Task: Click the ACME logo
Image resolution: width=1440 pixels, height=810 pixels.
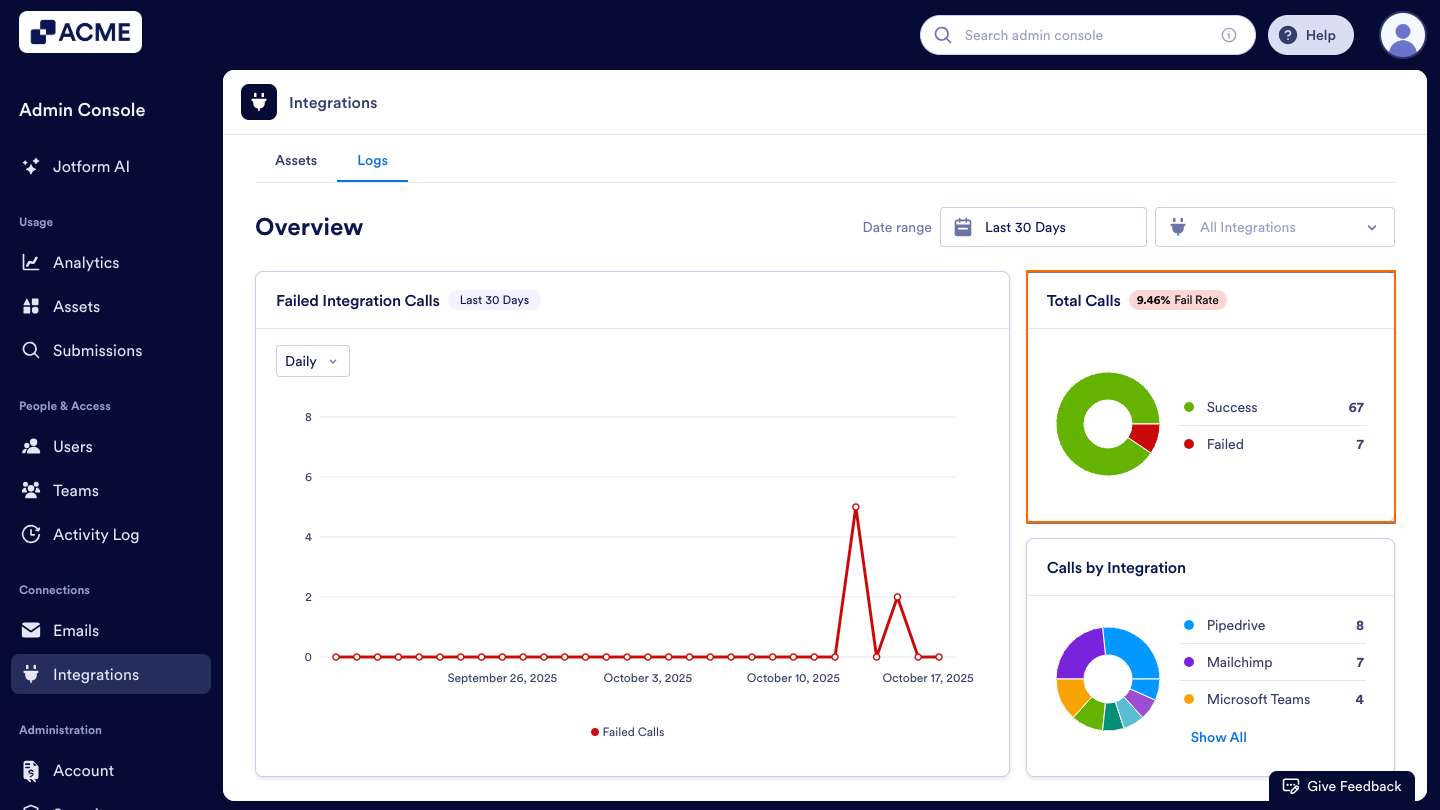Action: pyautogui.click(x=80, y=31)
